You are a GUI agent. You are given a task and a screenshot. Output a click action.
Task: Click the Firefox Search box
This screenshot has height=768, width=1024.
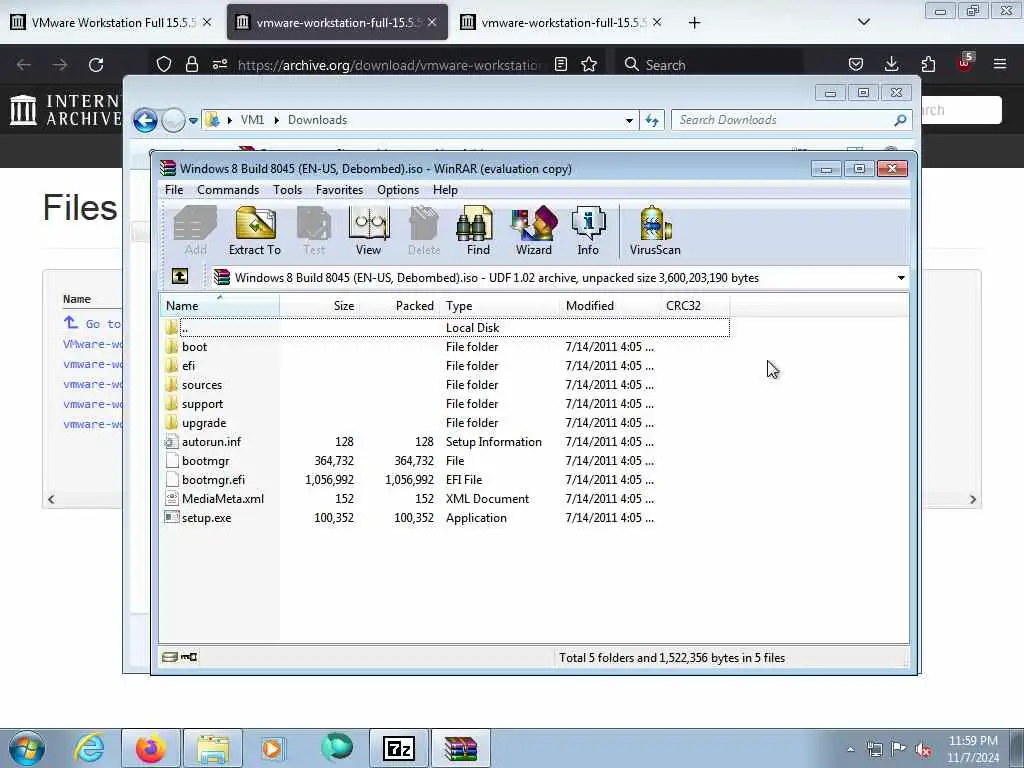click(709, 65)
